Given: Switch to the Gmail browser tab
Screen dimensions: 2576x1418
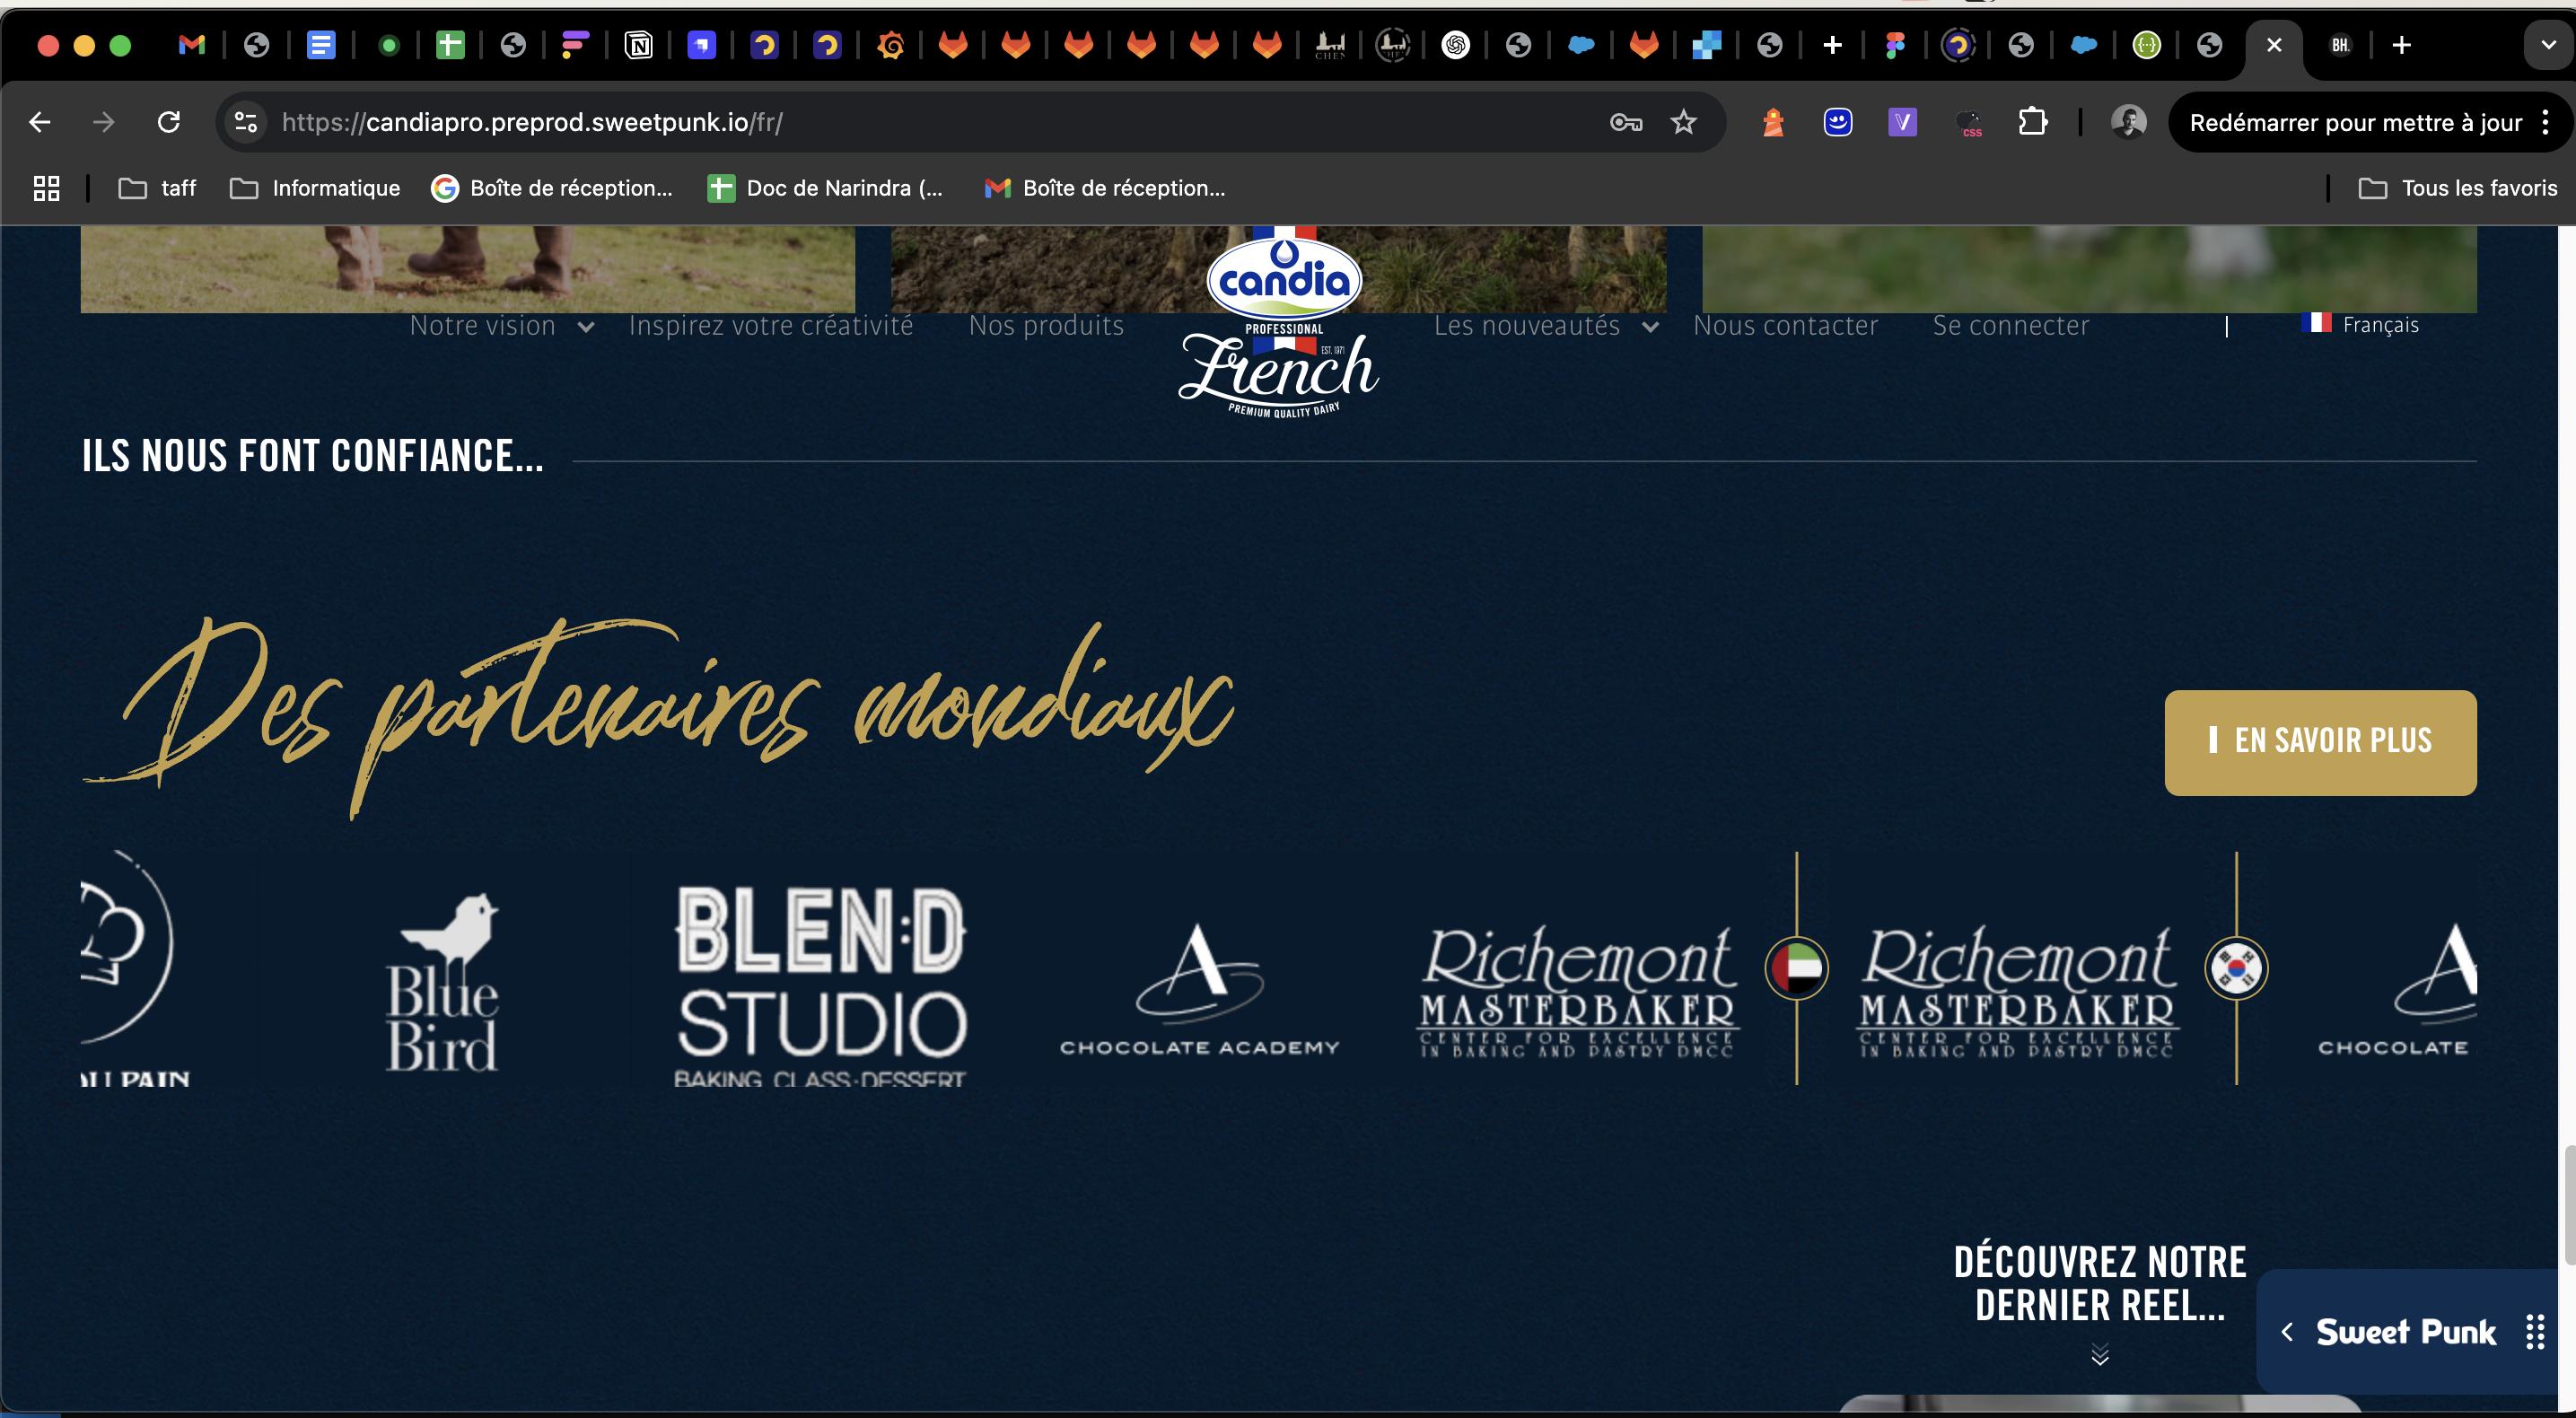Looking at the screenshot, I should click(x=191, y=45).
